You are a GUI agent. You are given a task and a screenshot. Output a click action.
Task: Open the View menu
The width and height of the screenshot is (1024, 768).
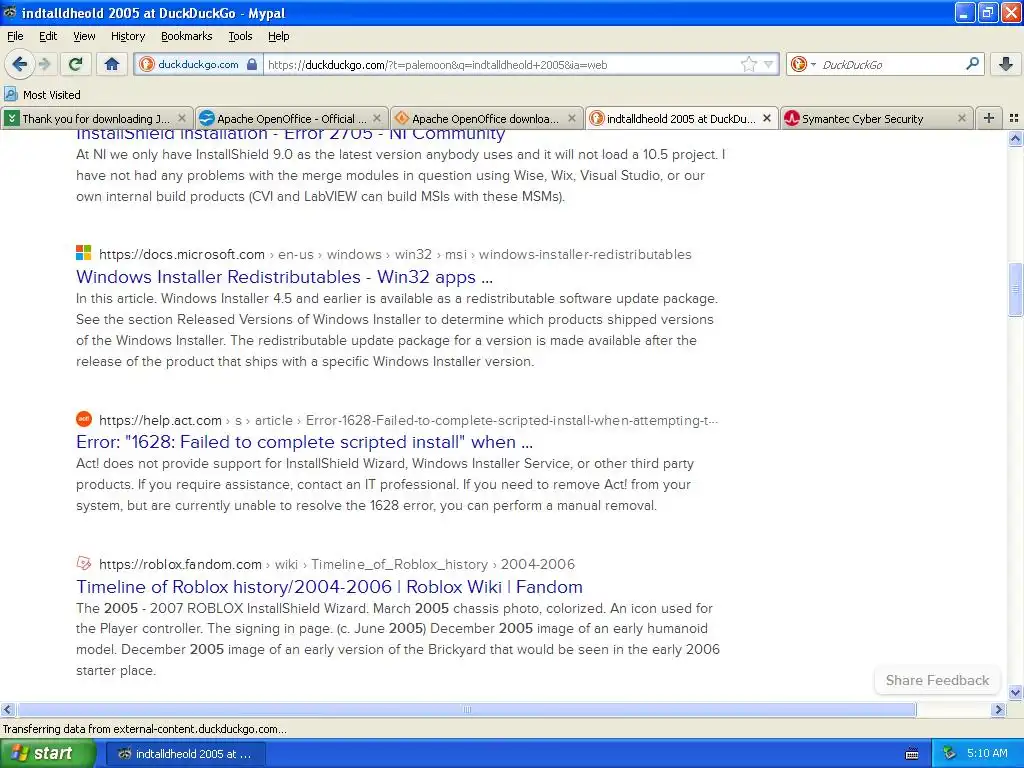tap(84, 36)
